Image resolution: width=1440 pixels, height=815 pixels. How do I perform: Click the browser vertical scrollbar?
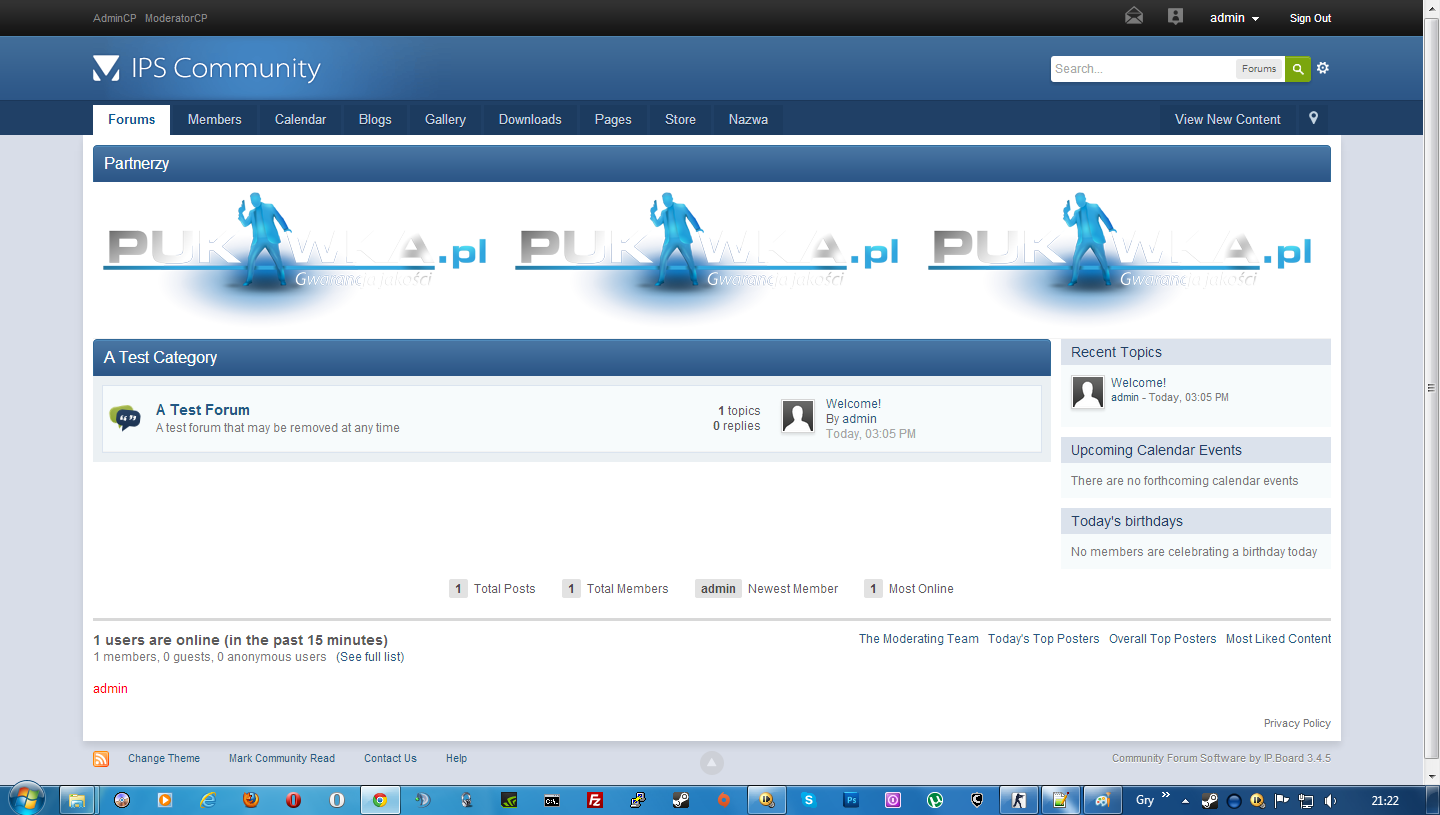pos(1431,387)
